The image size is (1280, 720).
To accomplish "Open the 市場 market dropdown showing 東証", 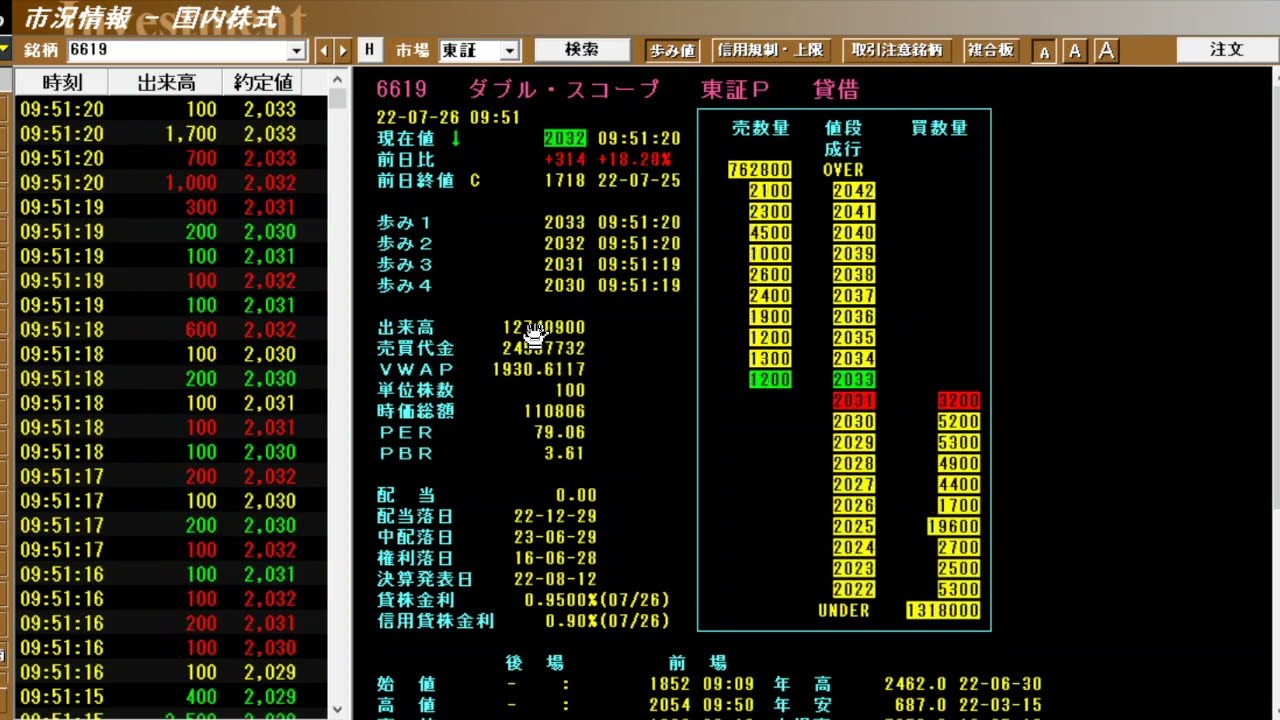I will [509, 51].
